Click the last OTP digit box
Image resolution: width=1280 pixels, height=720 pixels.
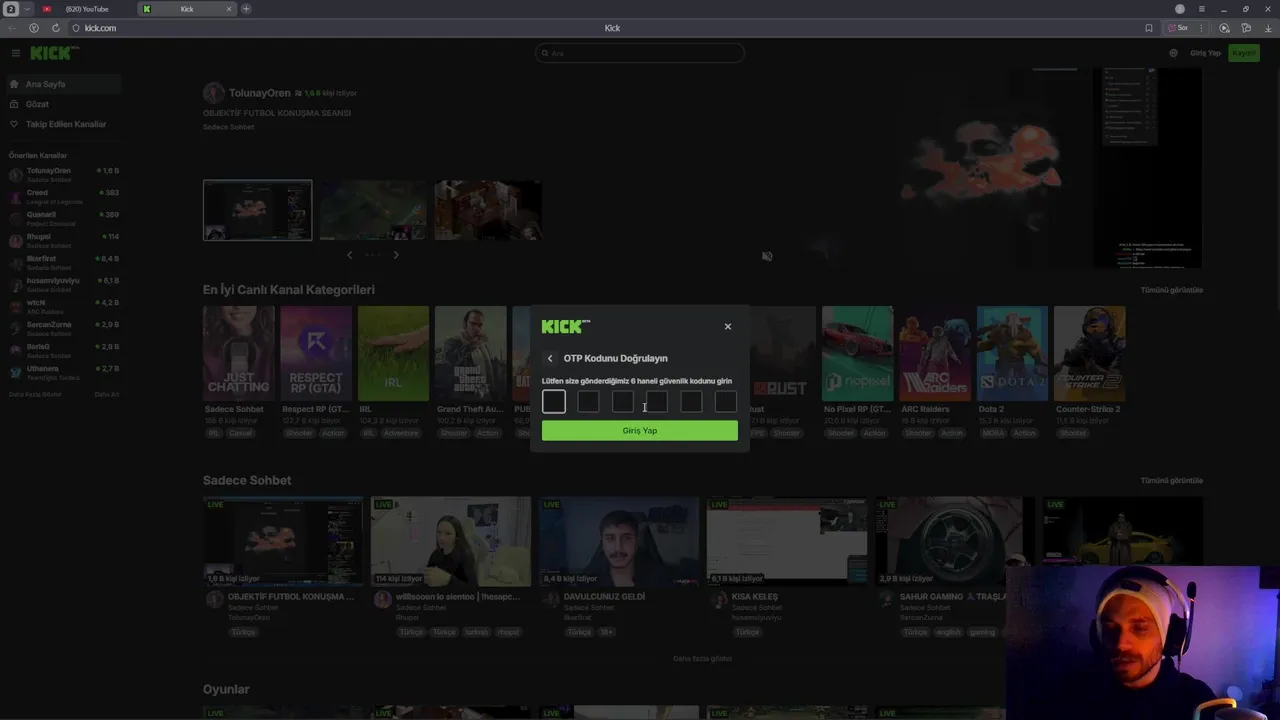726,401
